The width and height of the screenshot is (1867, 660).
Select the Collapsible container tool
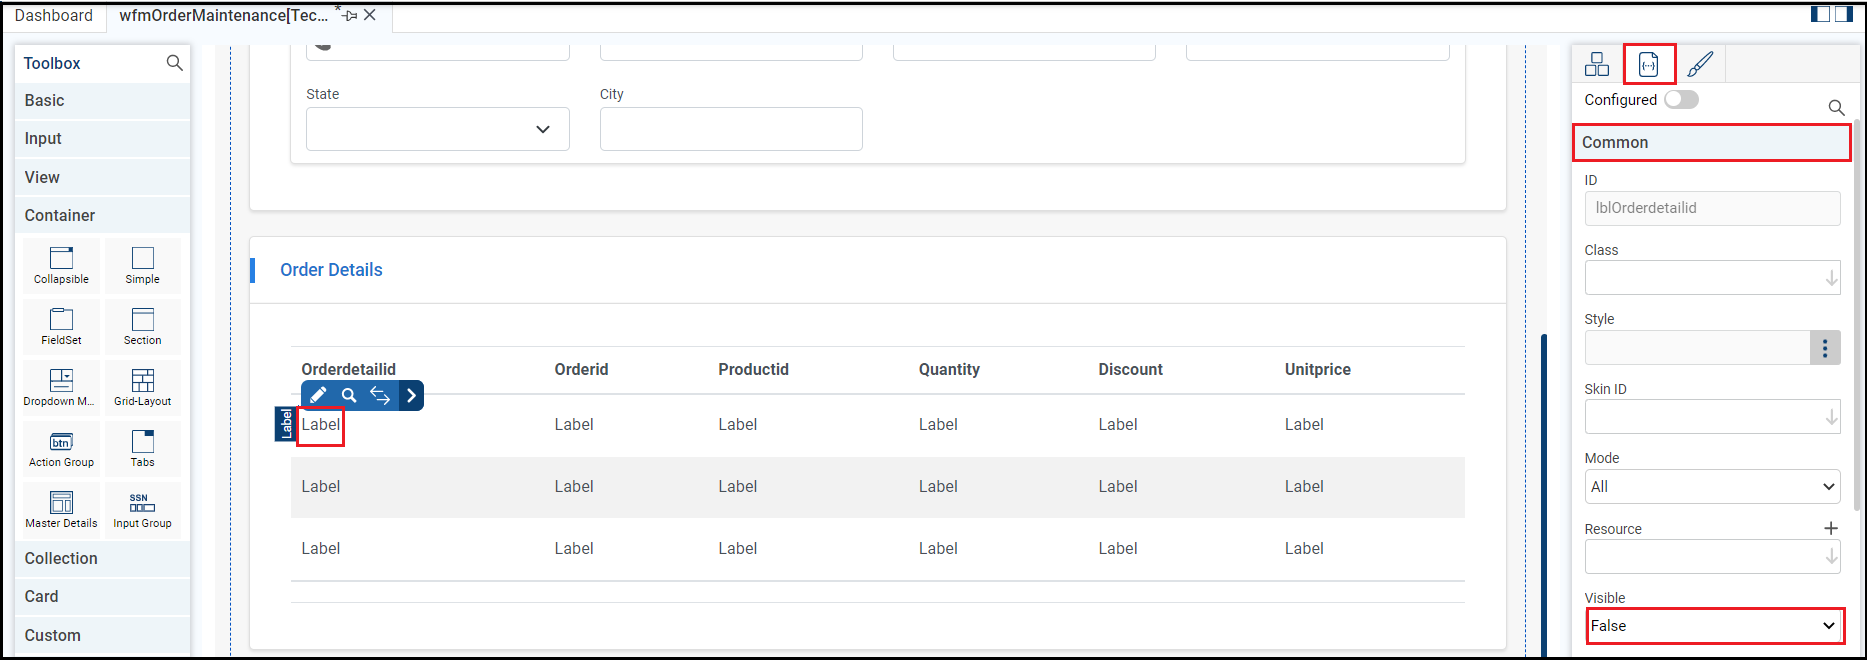click(61, 265)
